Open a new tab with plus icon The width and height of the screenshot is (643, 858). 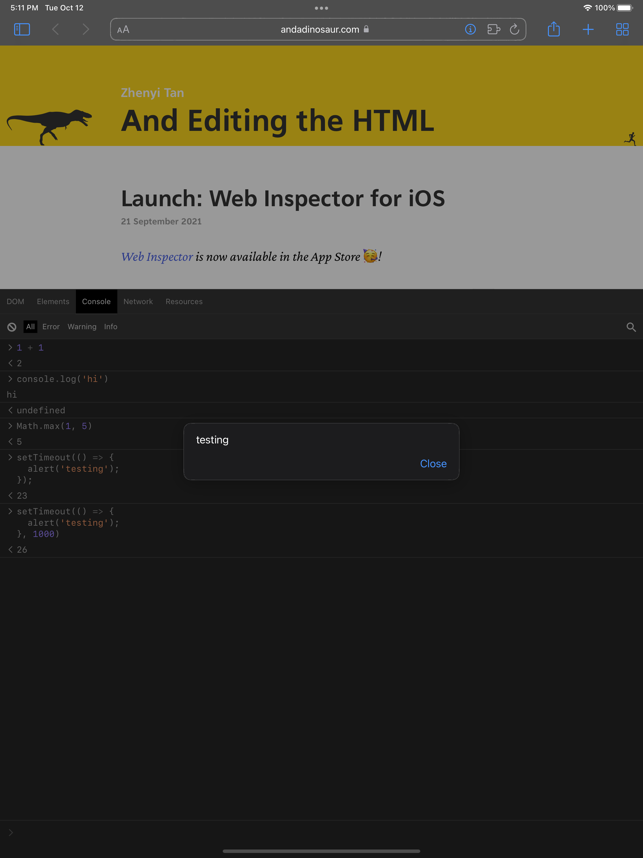(588, 30)
